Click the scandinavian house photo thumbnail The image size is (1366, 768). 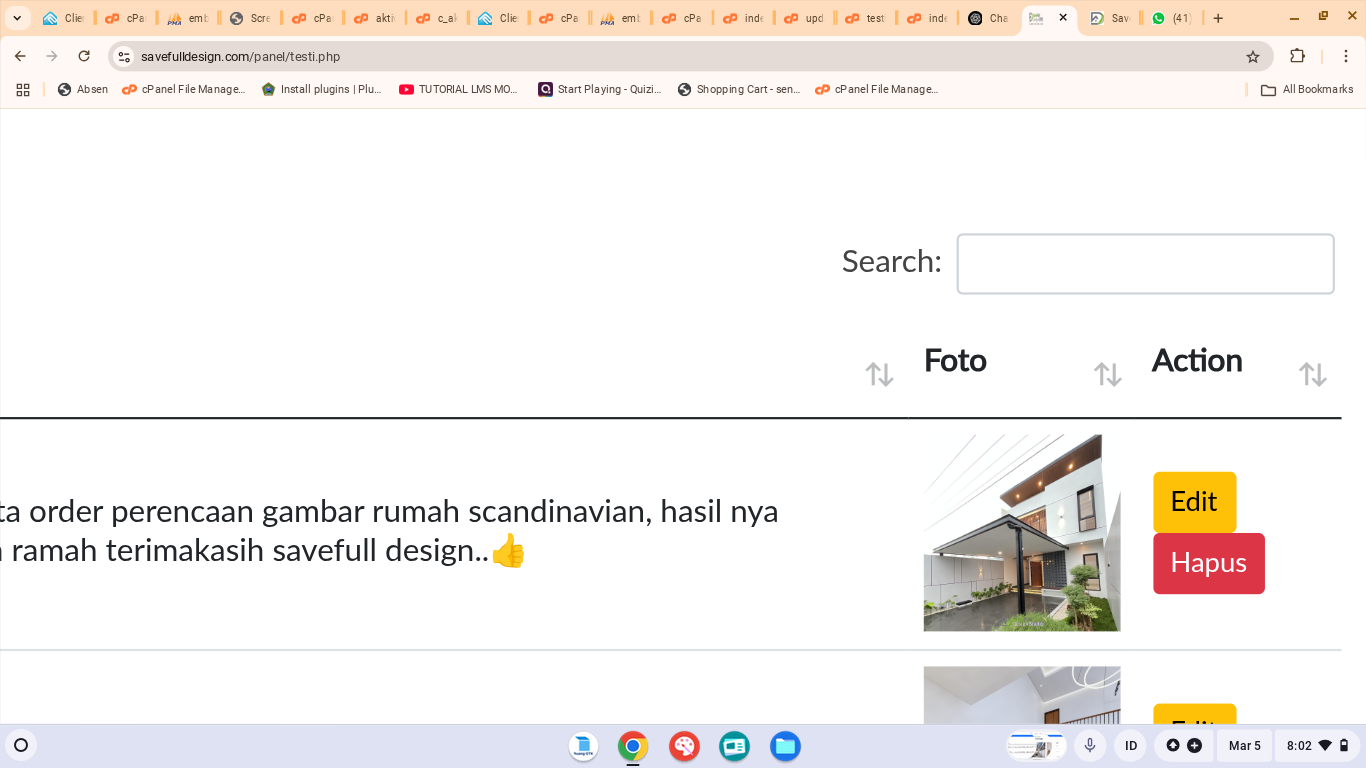tap(1021, 532)
